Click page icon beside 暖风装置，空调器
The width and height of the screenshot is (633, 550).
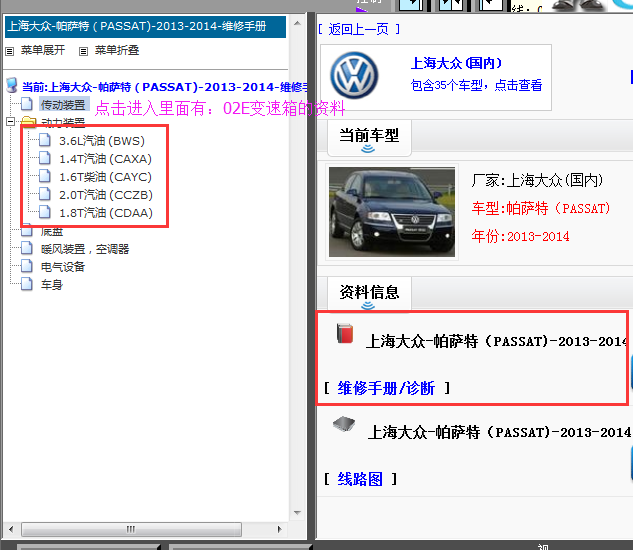27,248
